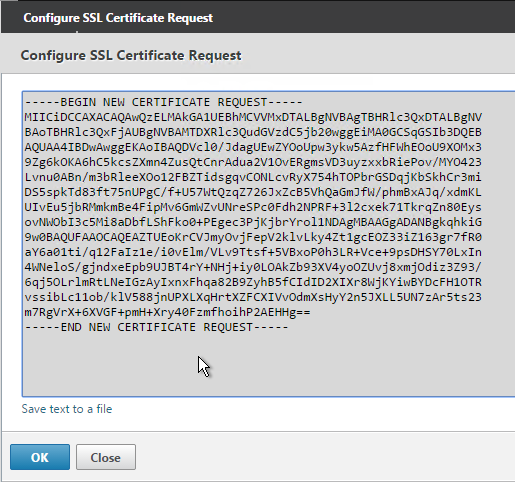Select the dark Configure SSL Certificate Request title tab

(118, 18)
